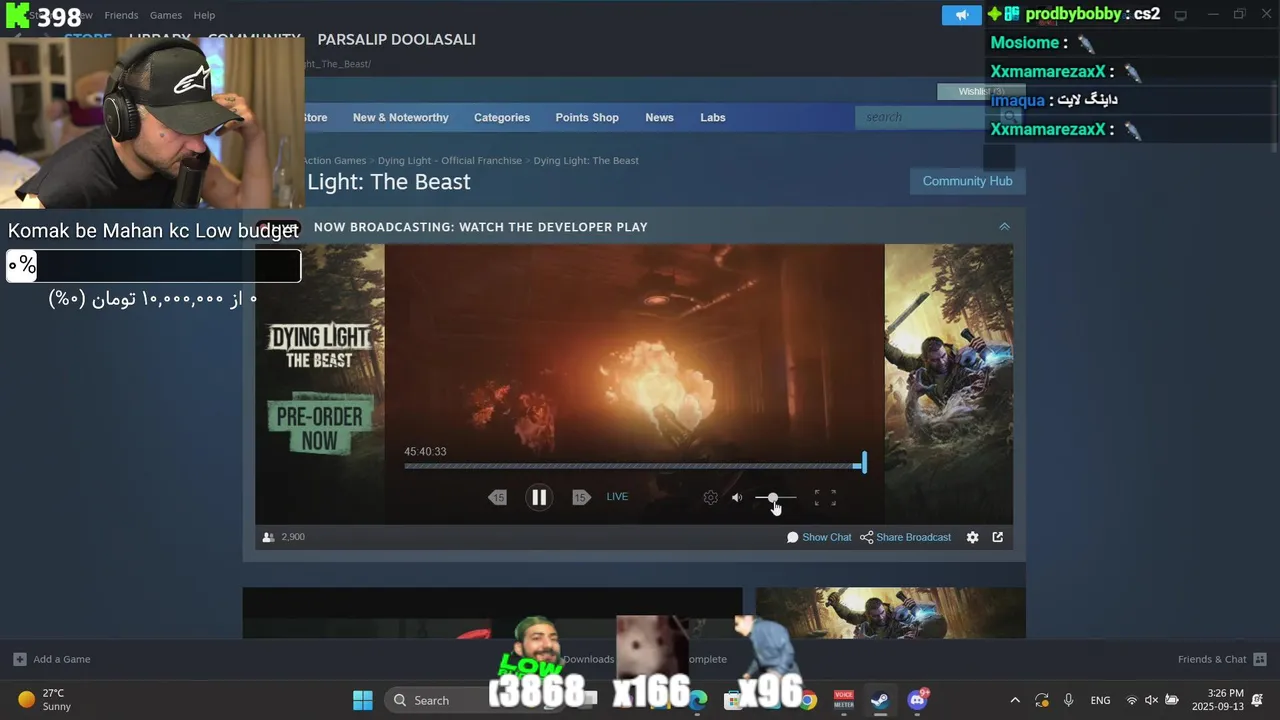Open PARSALIP DOOLASALI profile tab
The height and width of the screenshot is (720, 1280).
click(396, 39)
